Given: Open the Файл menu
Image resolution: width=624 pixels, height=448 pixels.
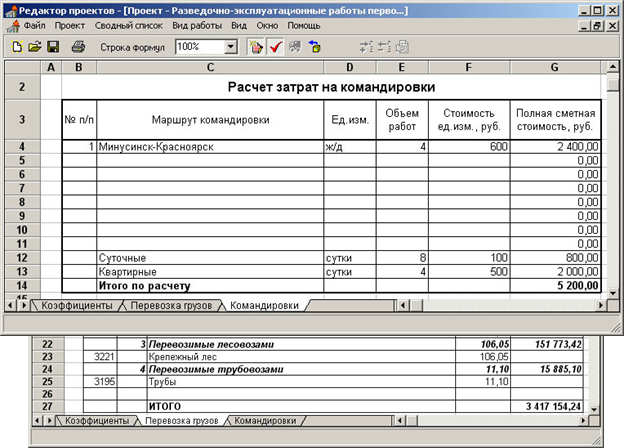Looking at the screenshot, I should (35, 25).
